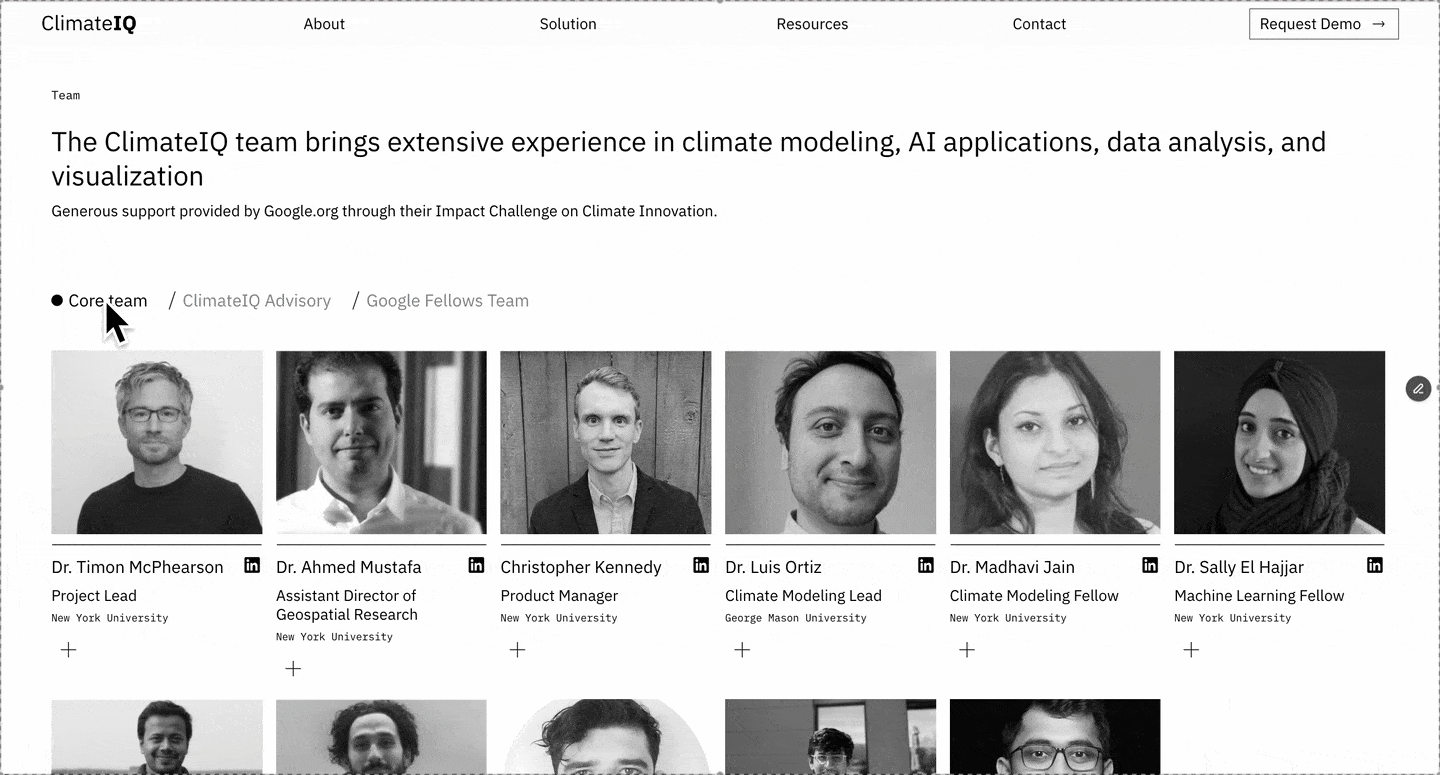Click the name Dr. Sally El Hajjar
This screenshot has height=775, width=1440.
[x=1239, y=567]
